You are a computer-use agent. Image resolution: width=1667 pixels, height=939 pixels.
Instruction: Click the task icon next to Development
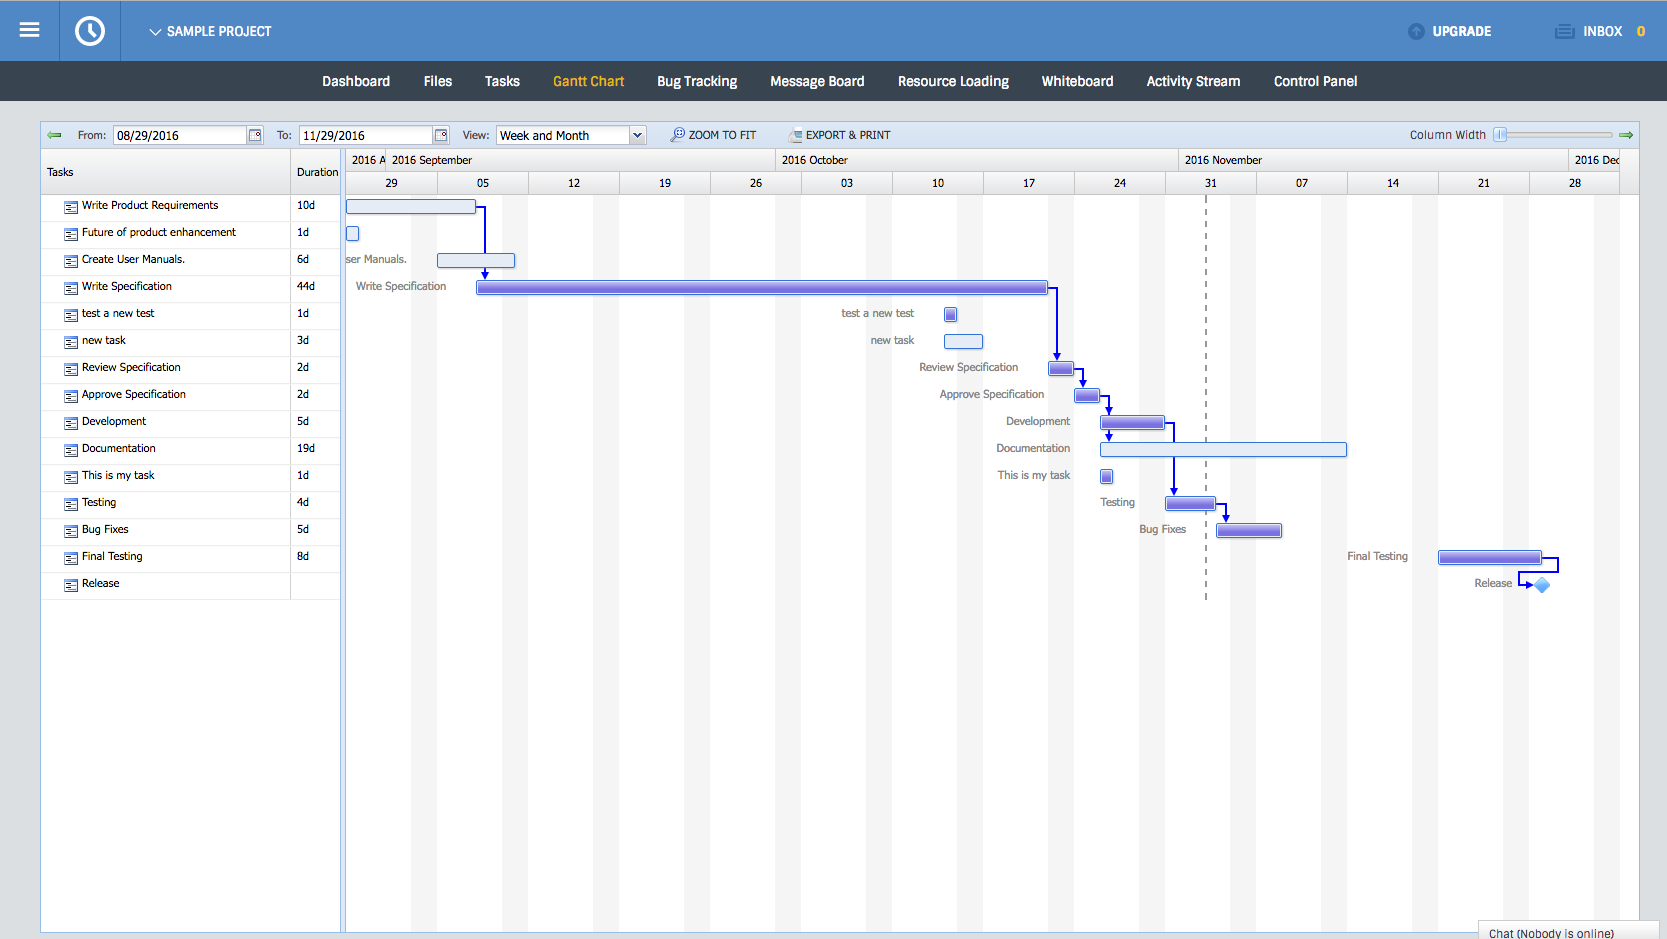click(70, 422)
